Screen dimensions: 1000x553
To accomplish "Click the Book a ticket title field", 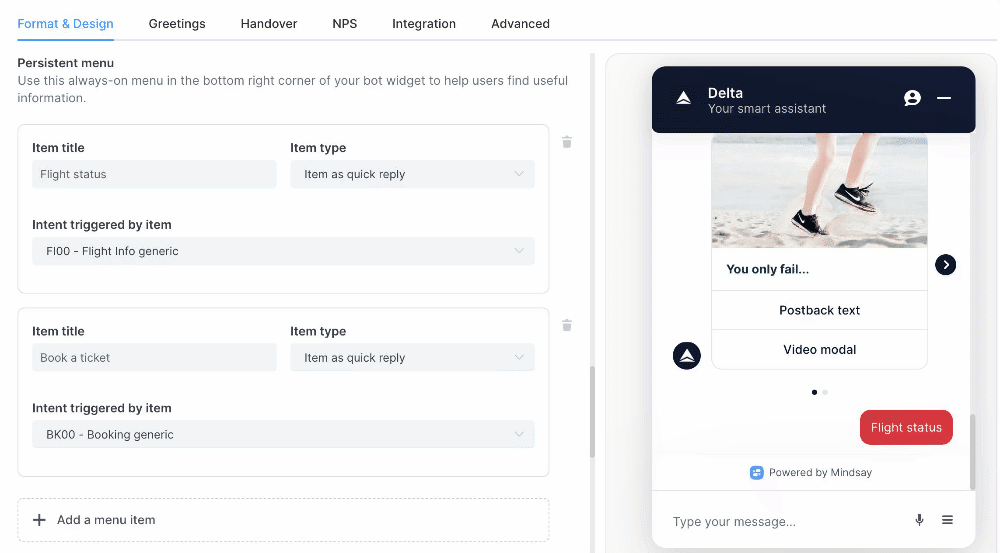I will click(154, 358).
